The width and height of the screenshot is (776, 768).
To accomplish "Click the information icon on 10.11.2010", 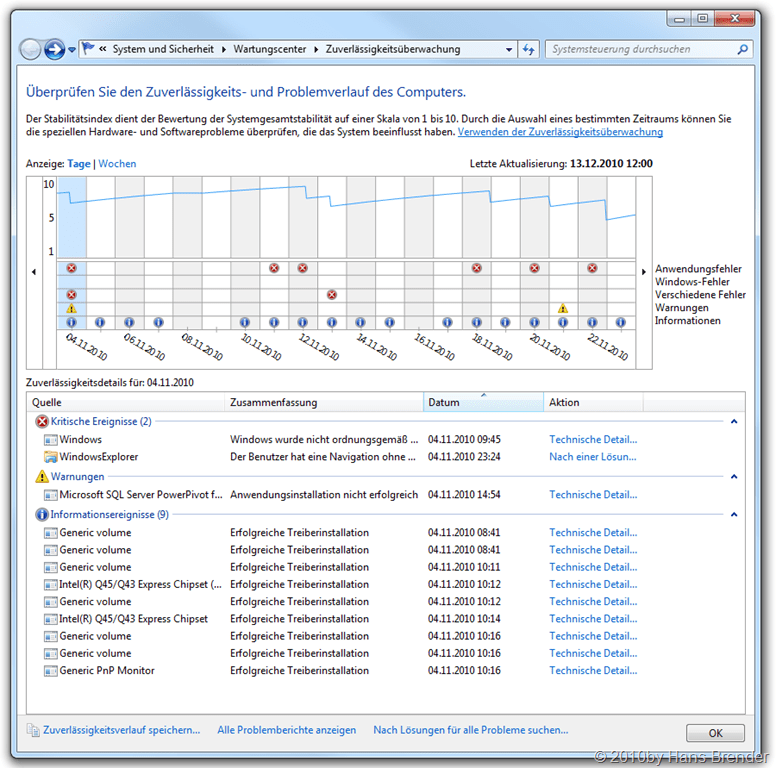I will click(245, 323).
